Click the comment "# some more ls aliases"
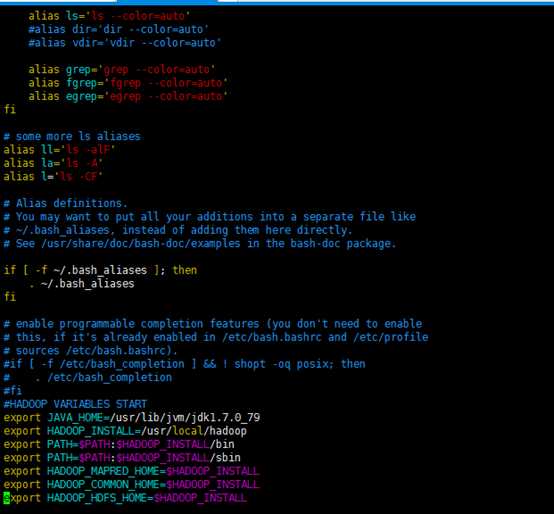This screenshot has width=554, height=514. click(x=72, y=136)
